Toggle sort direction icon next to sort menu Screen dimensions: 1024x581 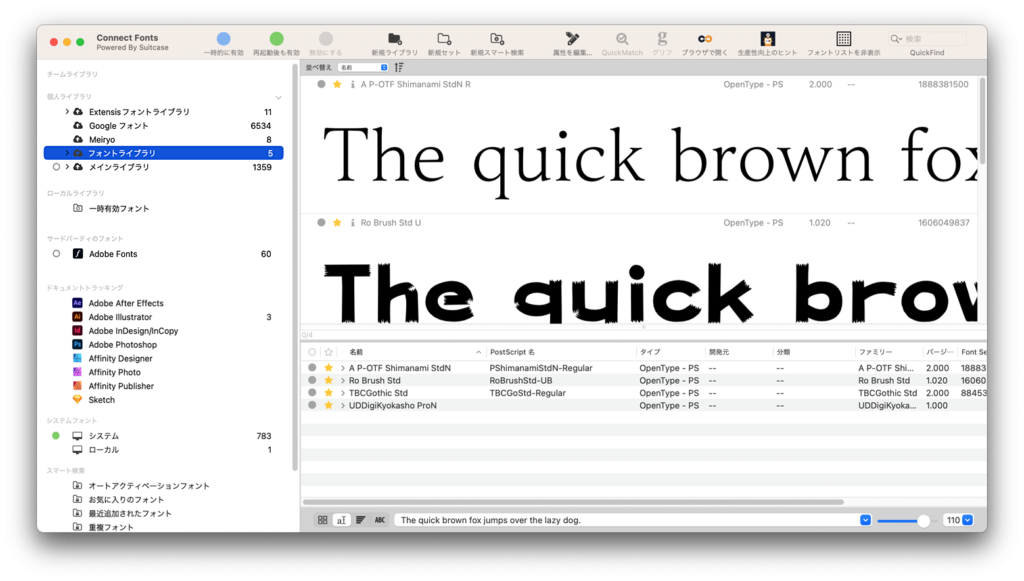(399, 67)
